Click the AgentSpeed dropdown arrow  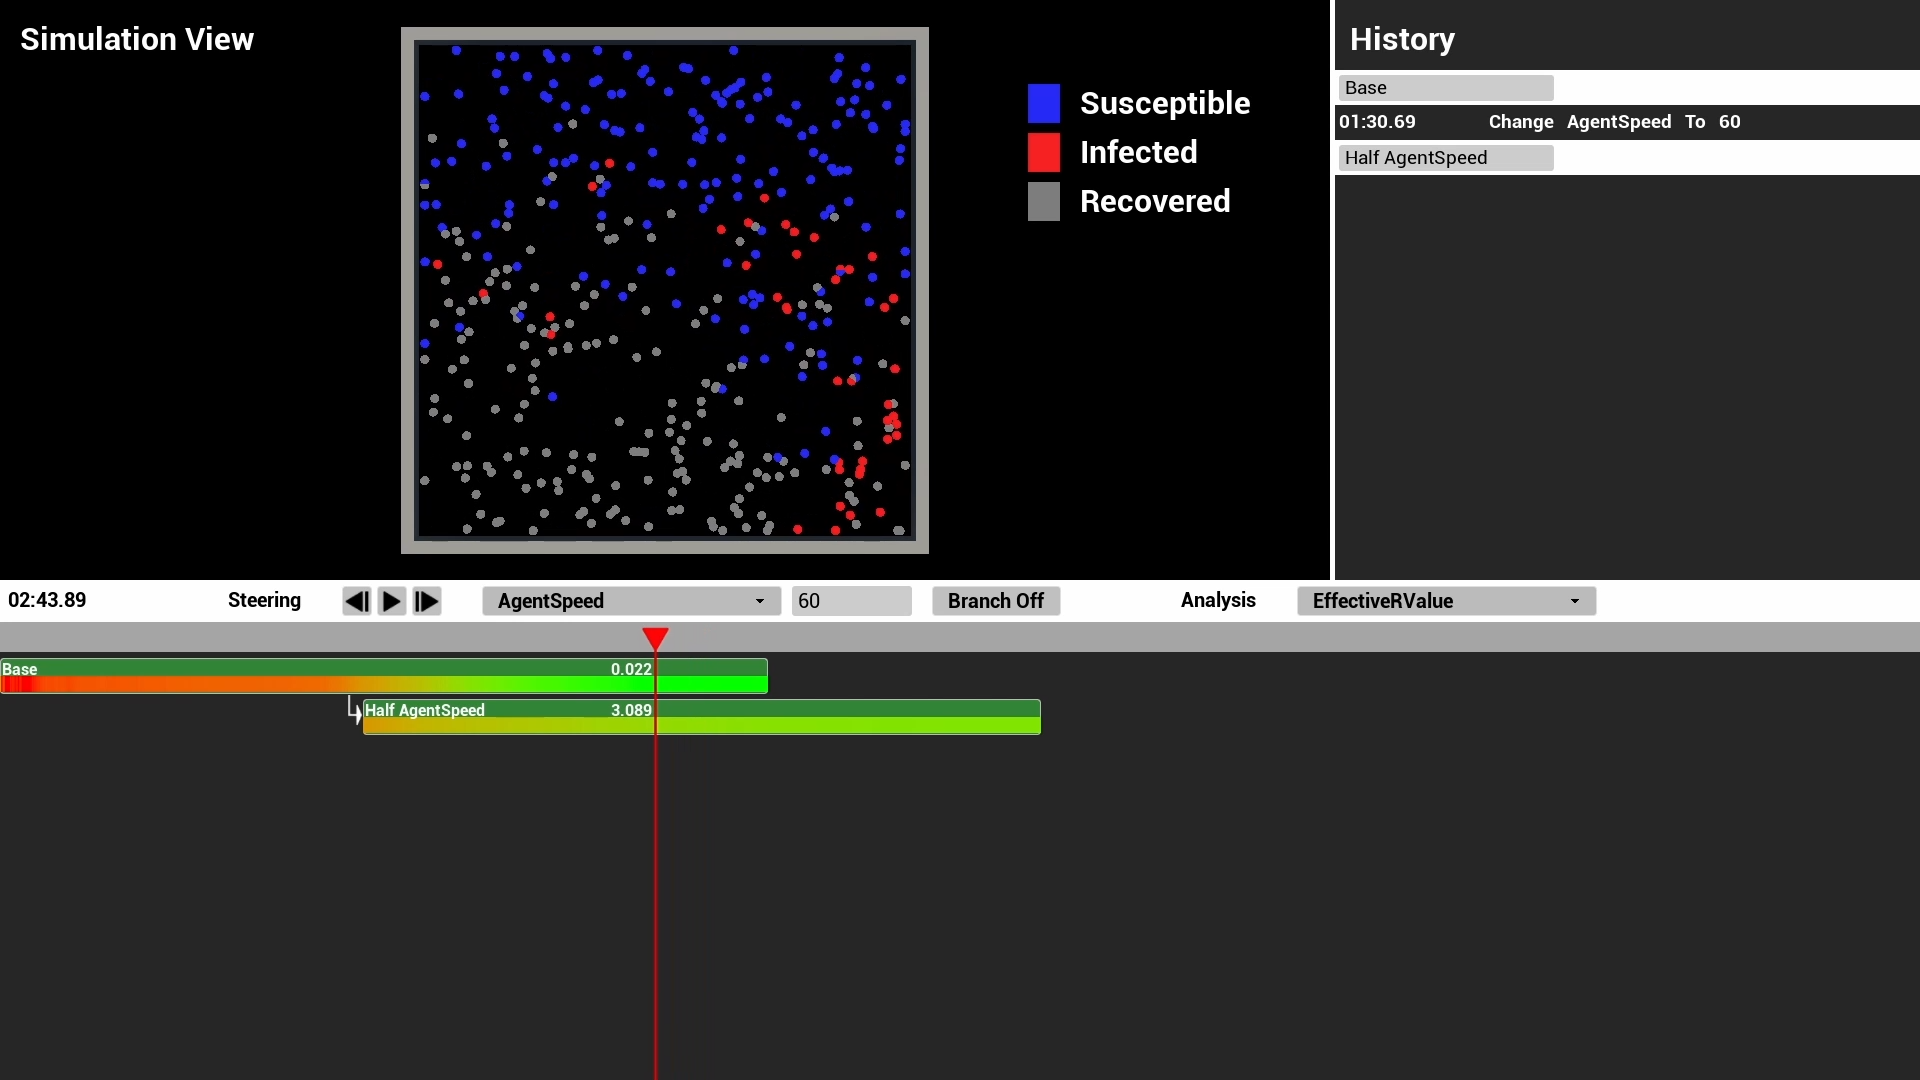[760, 601]
